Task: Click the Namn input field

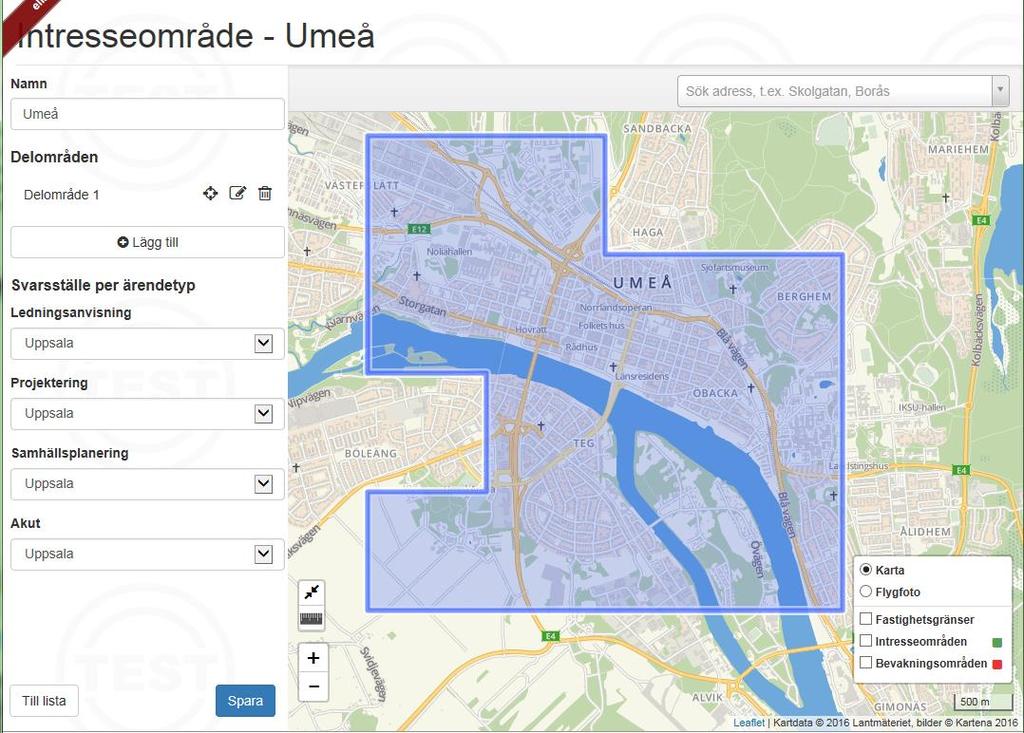Action: 148,114
